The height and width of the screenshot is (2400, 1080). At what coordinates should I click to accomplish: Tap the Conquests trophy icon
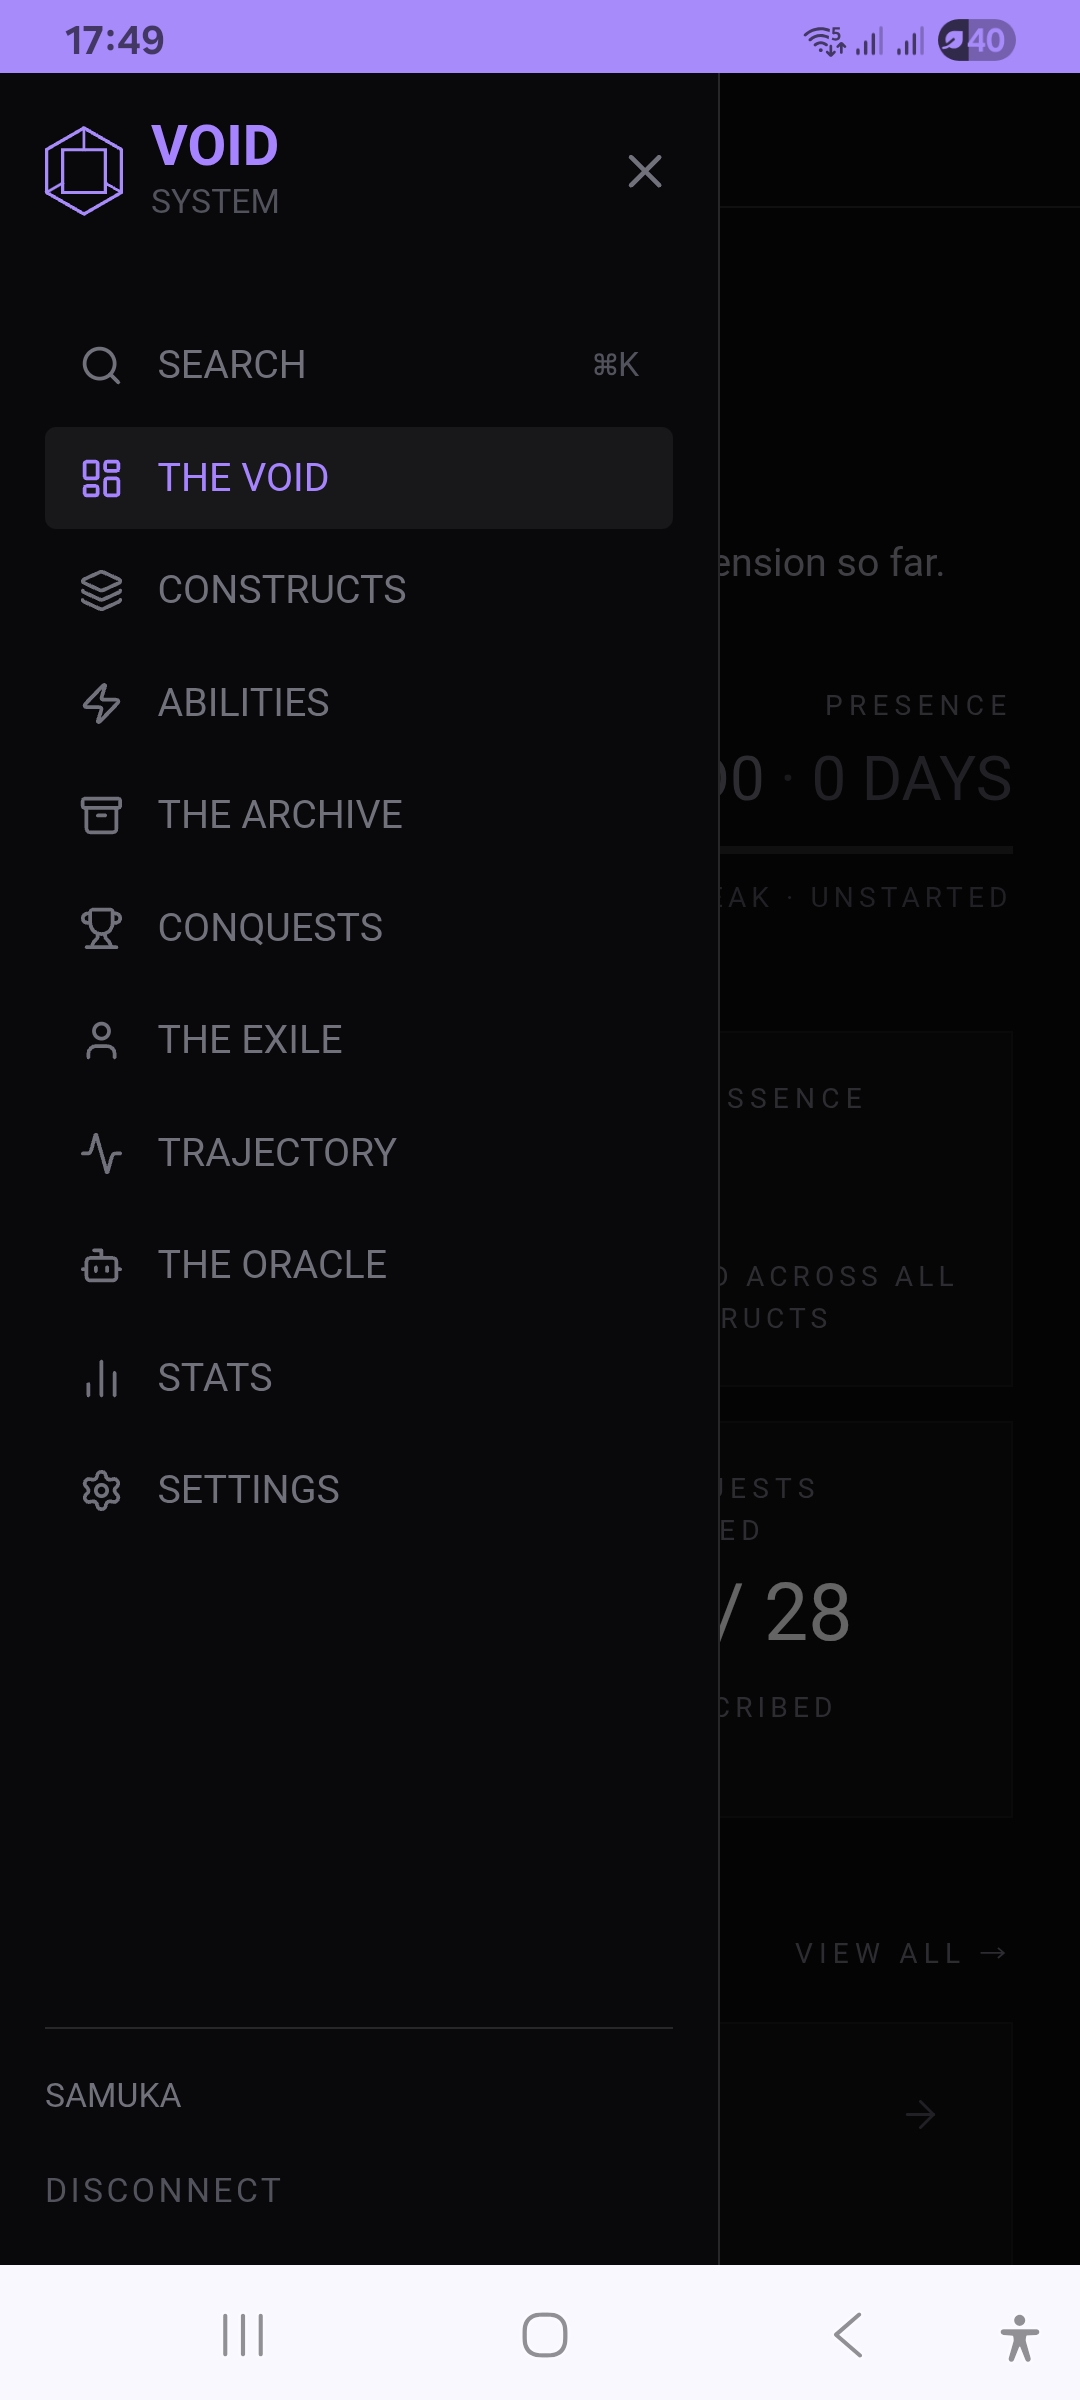(101, 928)
